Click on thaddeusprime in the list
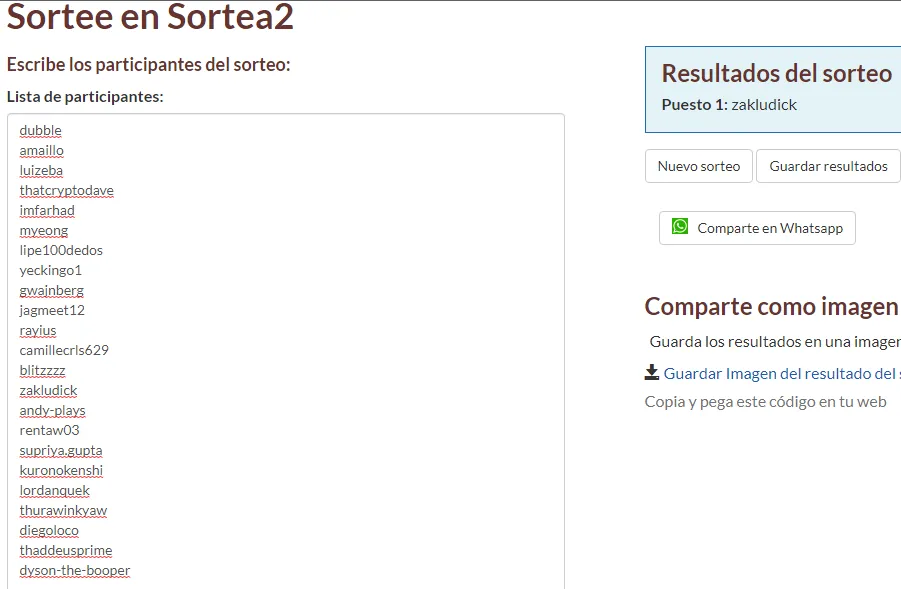Image resolution: width=901 pixels, height=589 pixels. (66, 550)
